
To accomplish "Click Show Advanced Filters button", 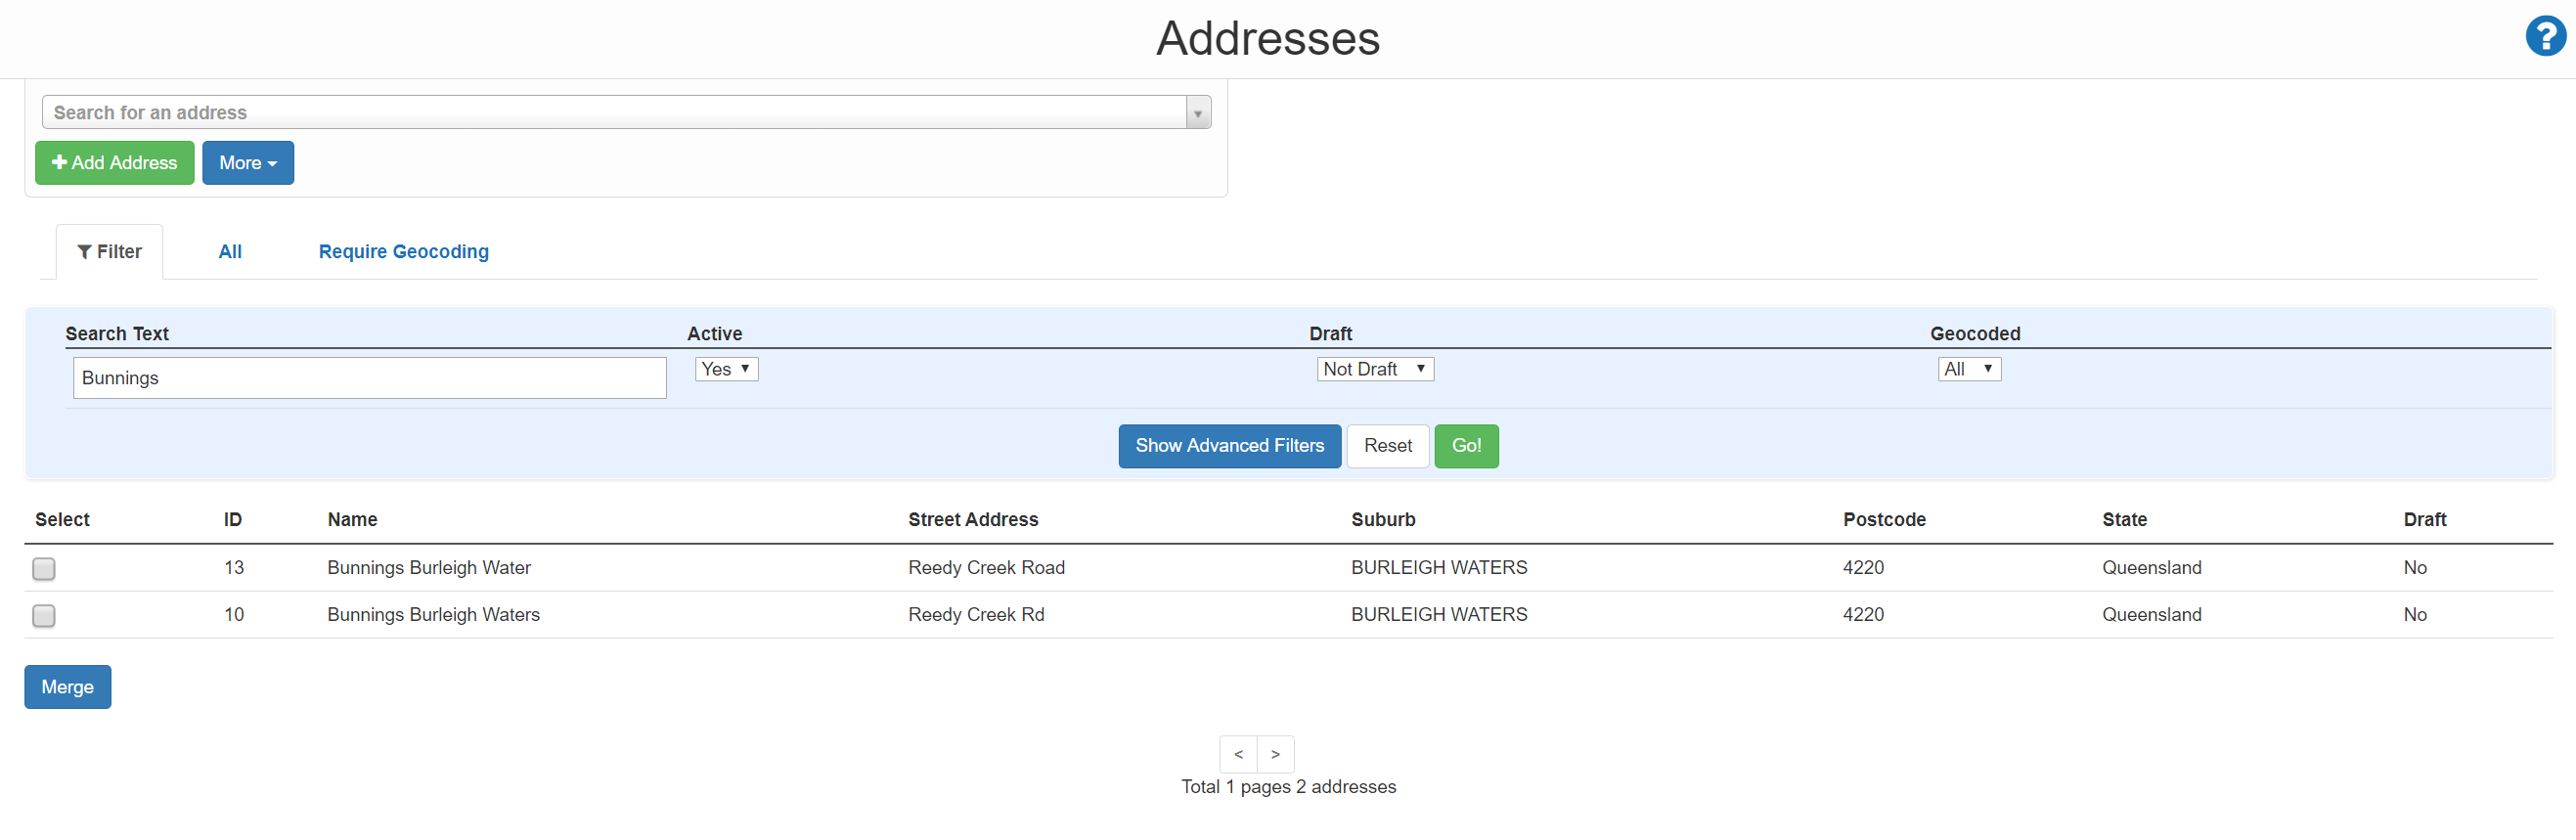I will [1229, 446].
